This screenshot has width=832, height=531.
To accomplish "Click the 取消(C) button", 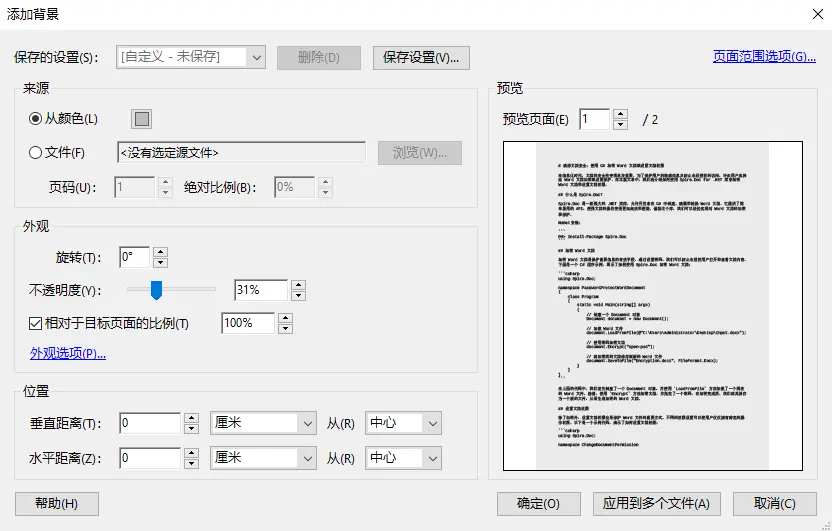I will [775, 503].
